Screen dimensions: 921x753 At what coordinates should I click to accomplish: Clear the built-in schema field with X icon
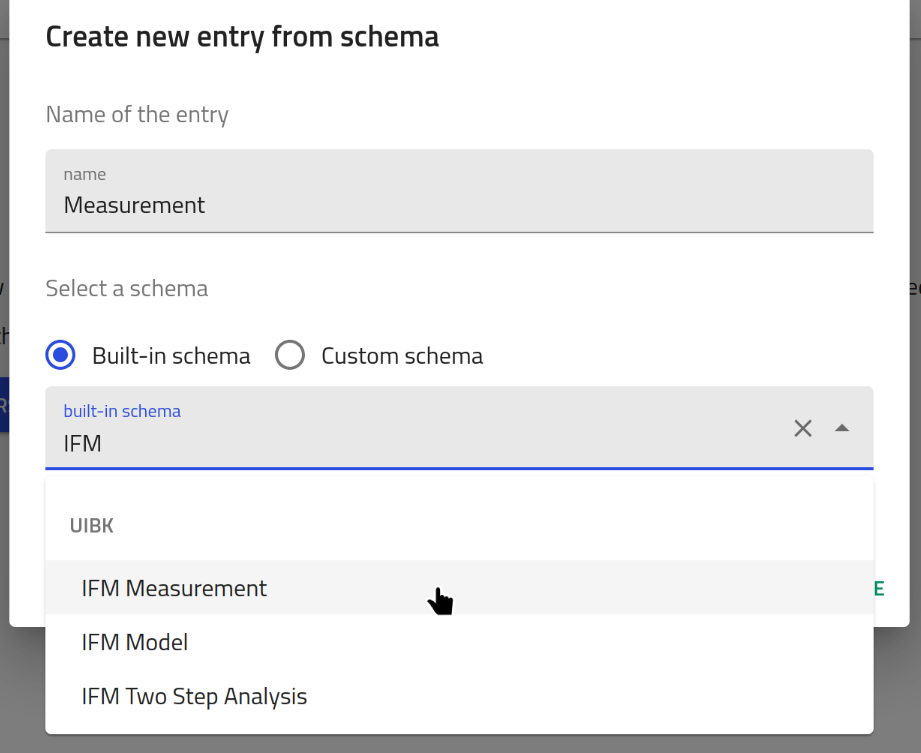point(802,428)
